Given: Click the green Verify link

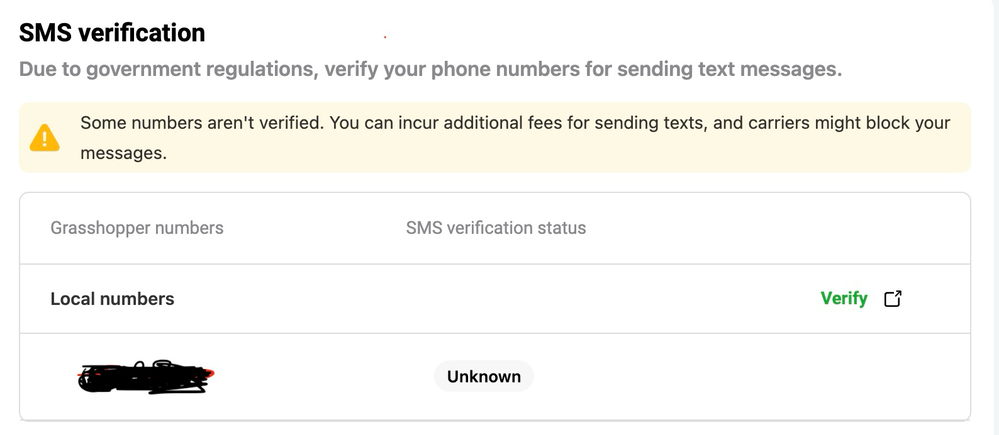Looking at the screenshot, I should pyautogui.click(x=844, y=298).
